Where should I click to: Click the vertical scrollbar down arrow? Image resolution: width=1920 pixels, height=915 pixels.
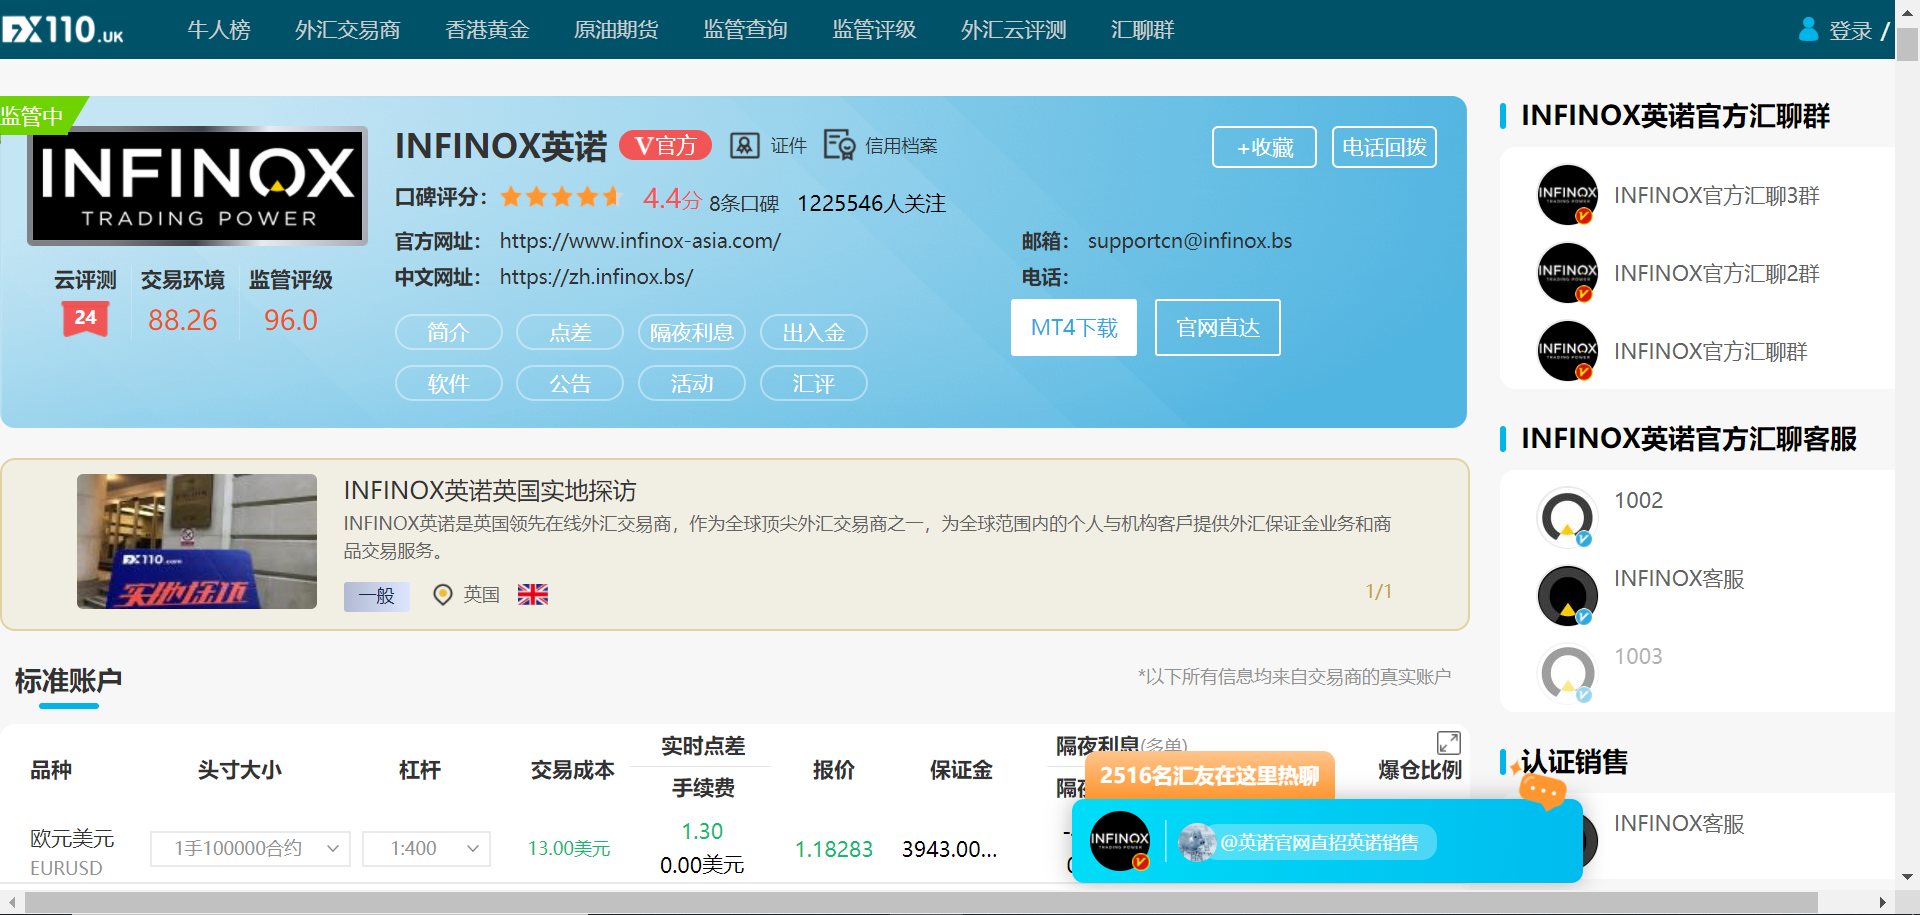pyautogui.click(x=1908, y=877)
